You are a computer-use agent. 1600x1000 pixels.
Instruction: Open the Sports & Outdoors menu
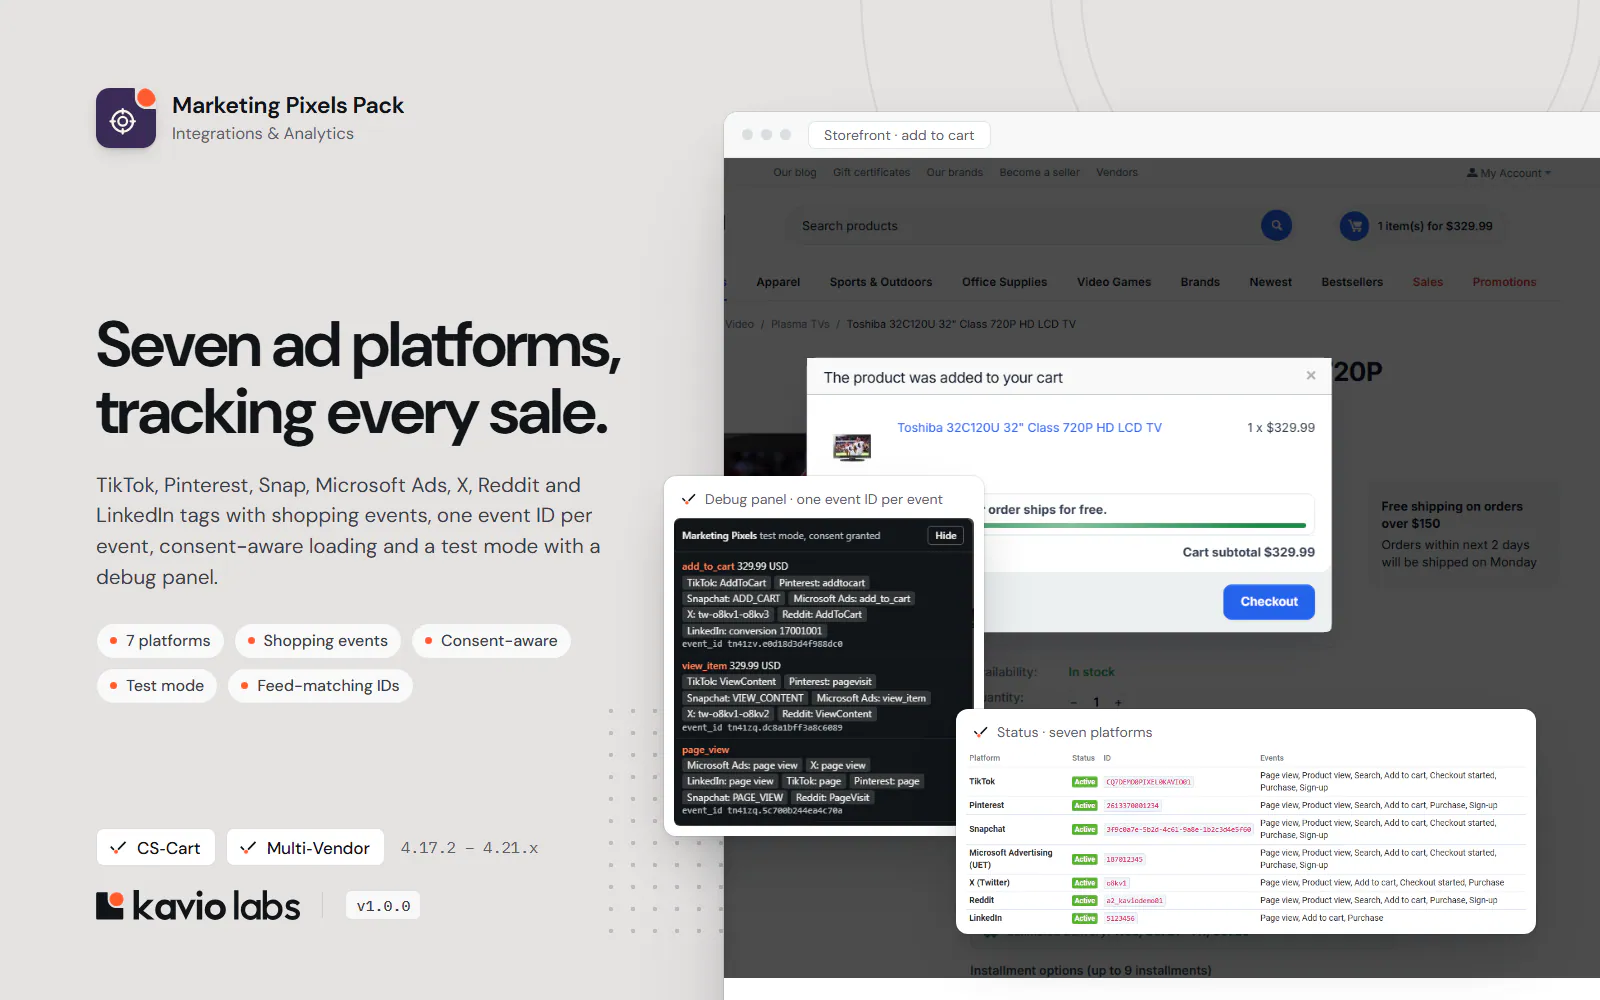[x=881, y=282]
